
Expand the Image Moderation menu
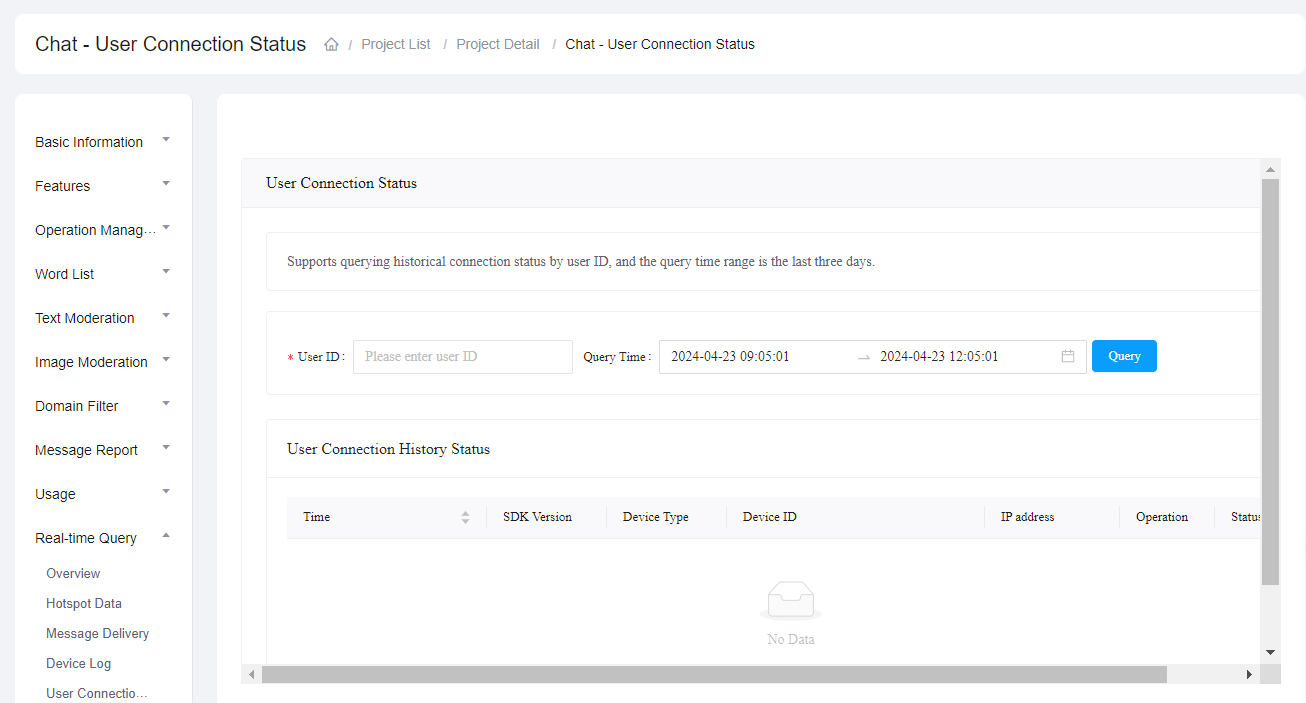103,362
